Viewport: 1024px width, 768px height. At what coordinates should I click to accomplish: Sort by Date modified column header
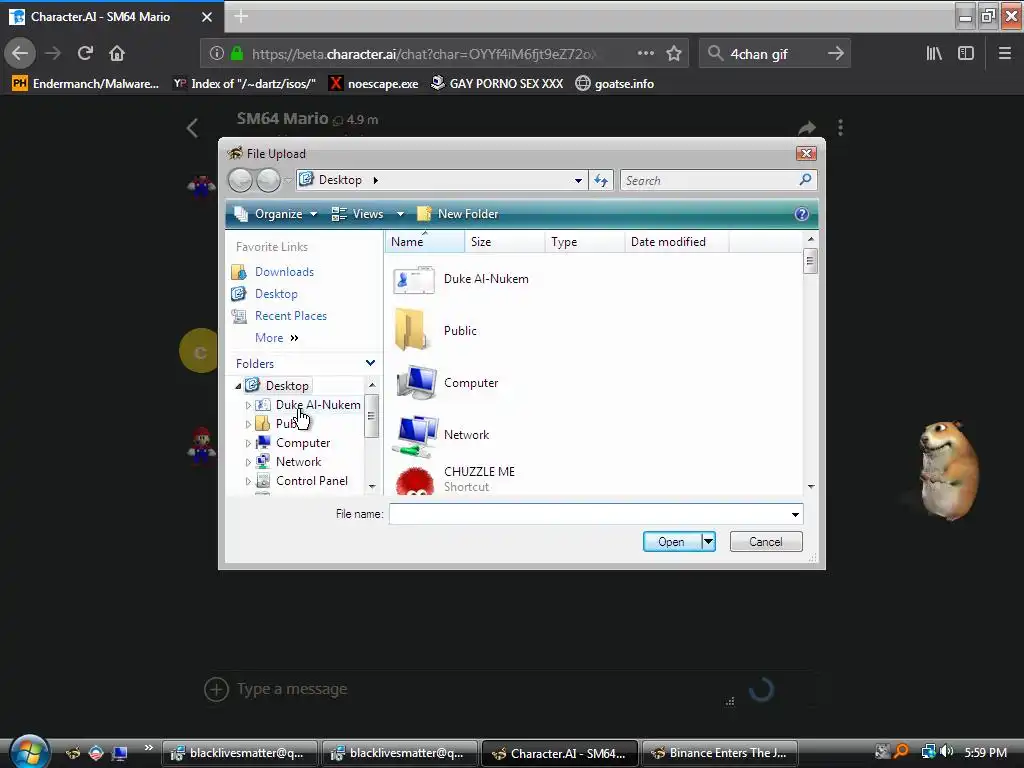pos(677,242)
